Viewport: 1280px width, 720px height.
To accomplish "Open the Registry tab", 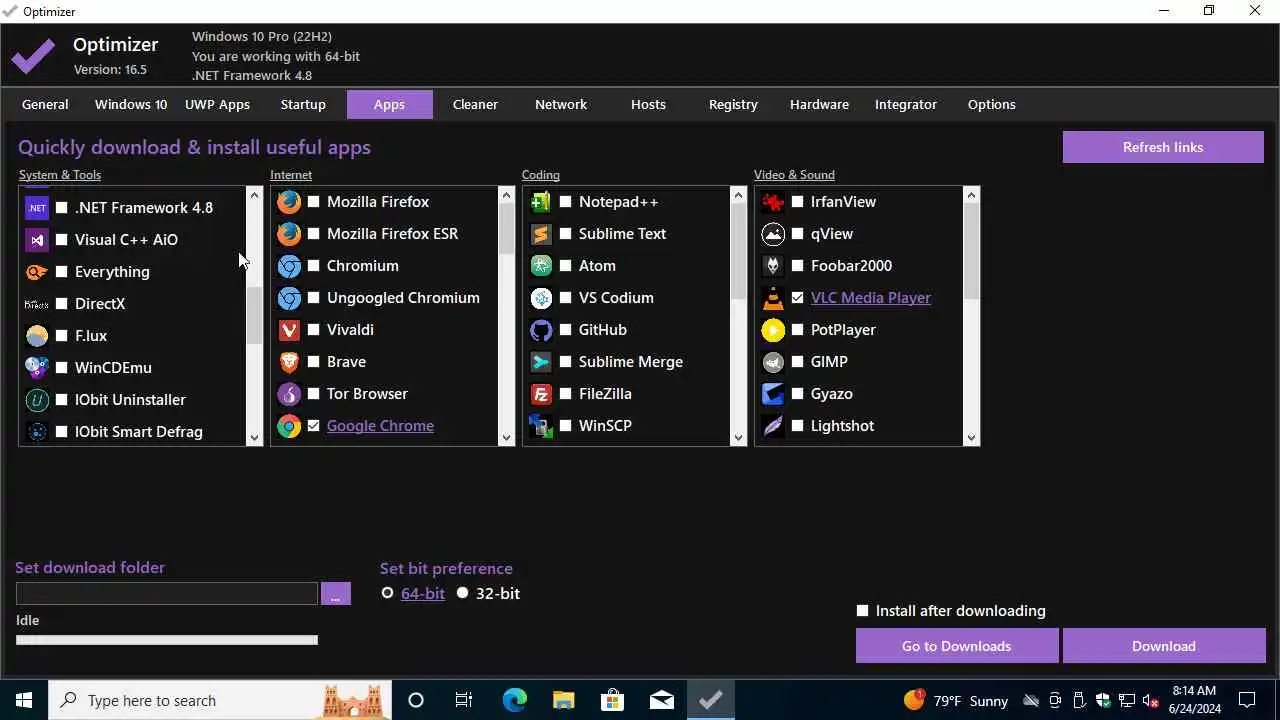I will [x=733, y=104].
